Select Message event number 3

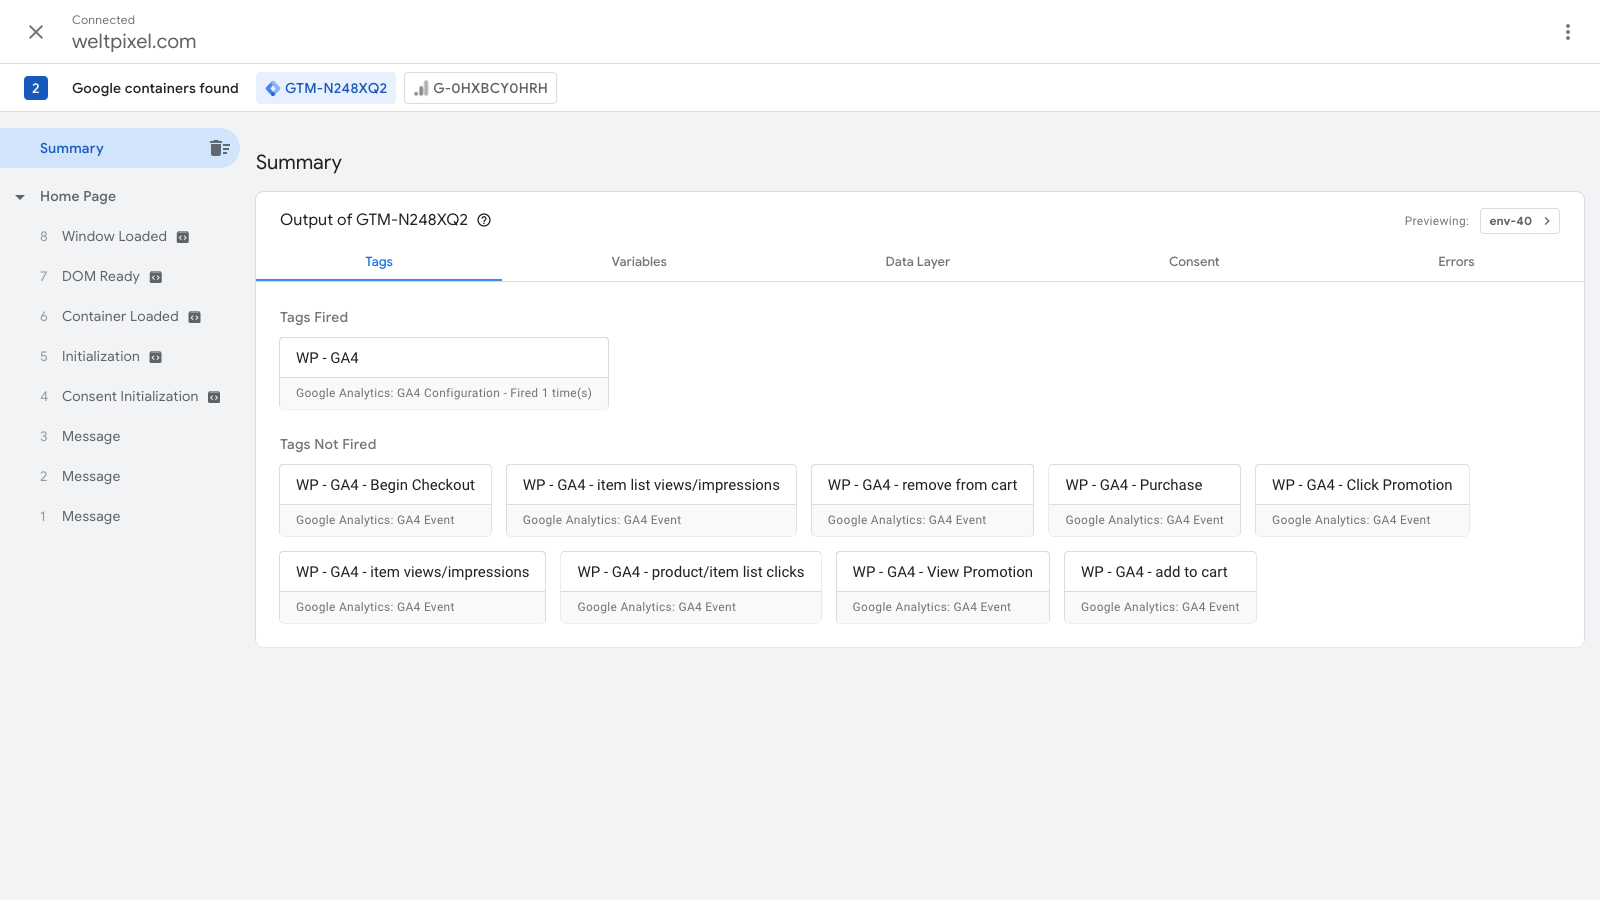tap(90, 436)
